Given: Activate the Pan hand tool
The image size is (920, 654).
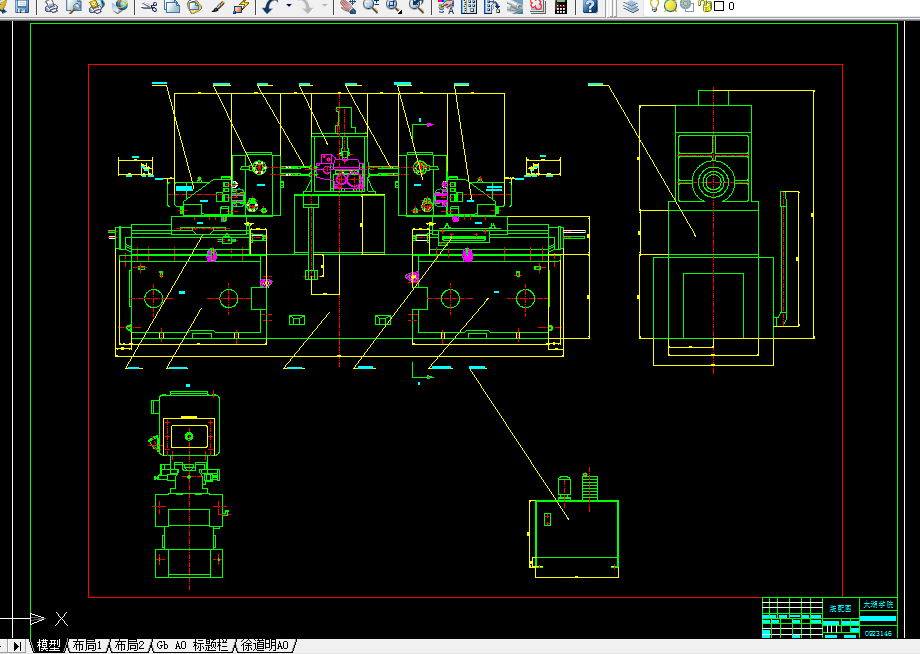Looking at the screenshot, I should click(348, 6).
